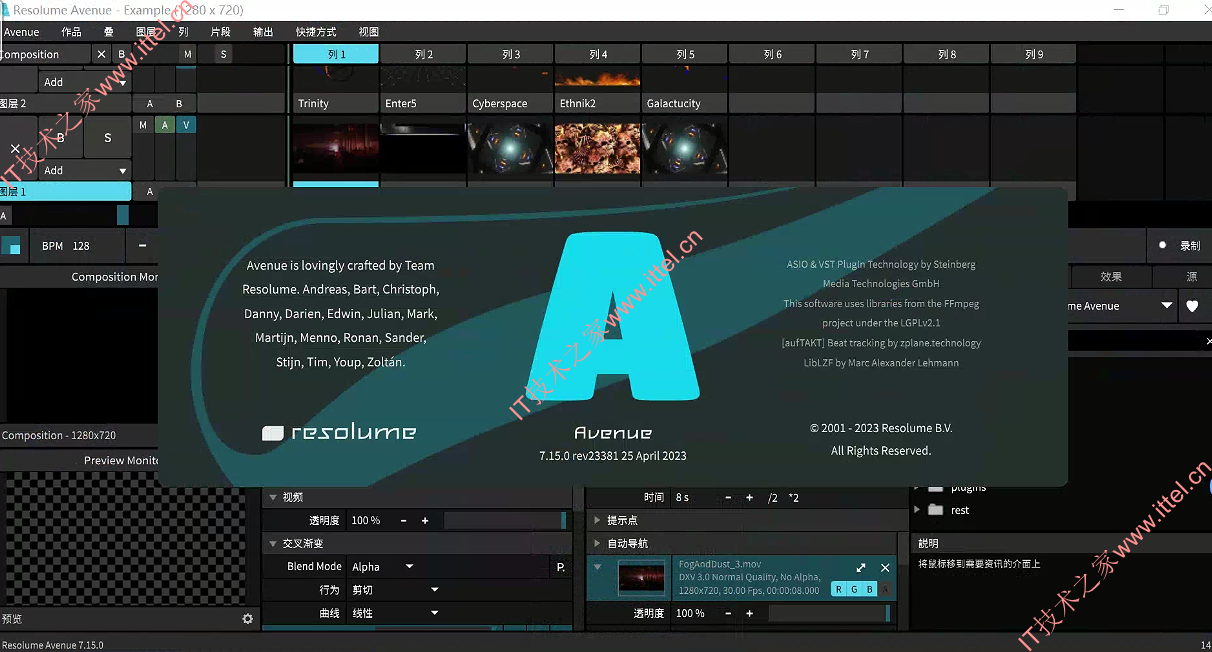Screen dimensions: 1212x652
Task: Clear the composition with the X button
Action: pyautogui.click(x=101, y=54)
